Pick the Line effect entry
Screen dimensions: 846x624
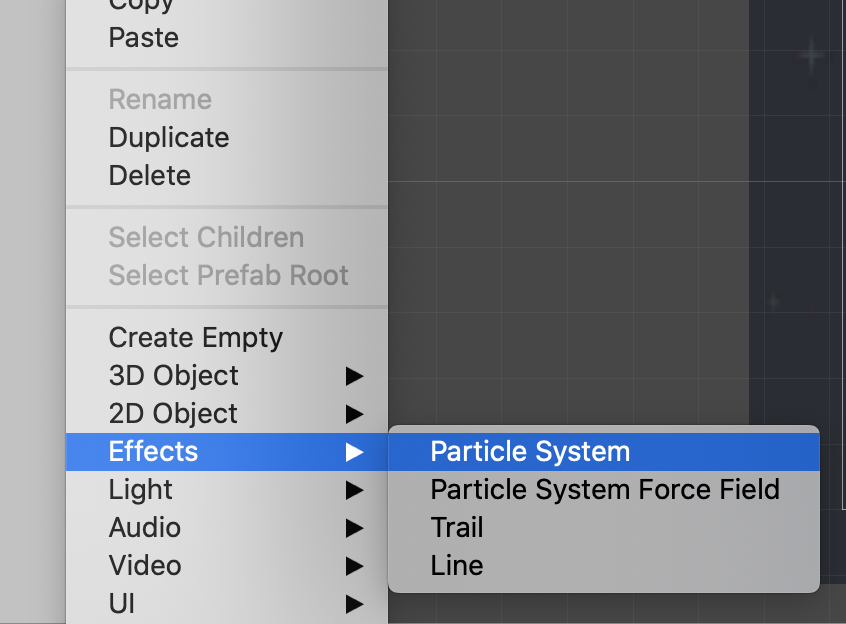(x=457, y=566)
